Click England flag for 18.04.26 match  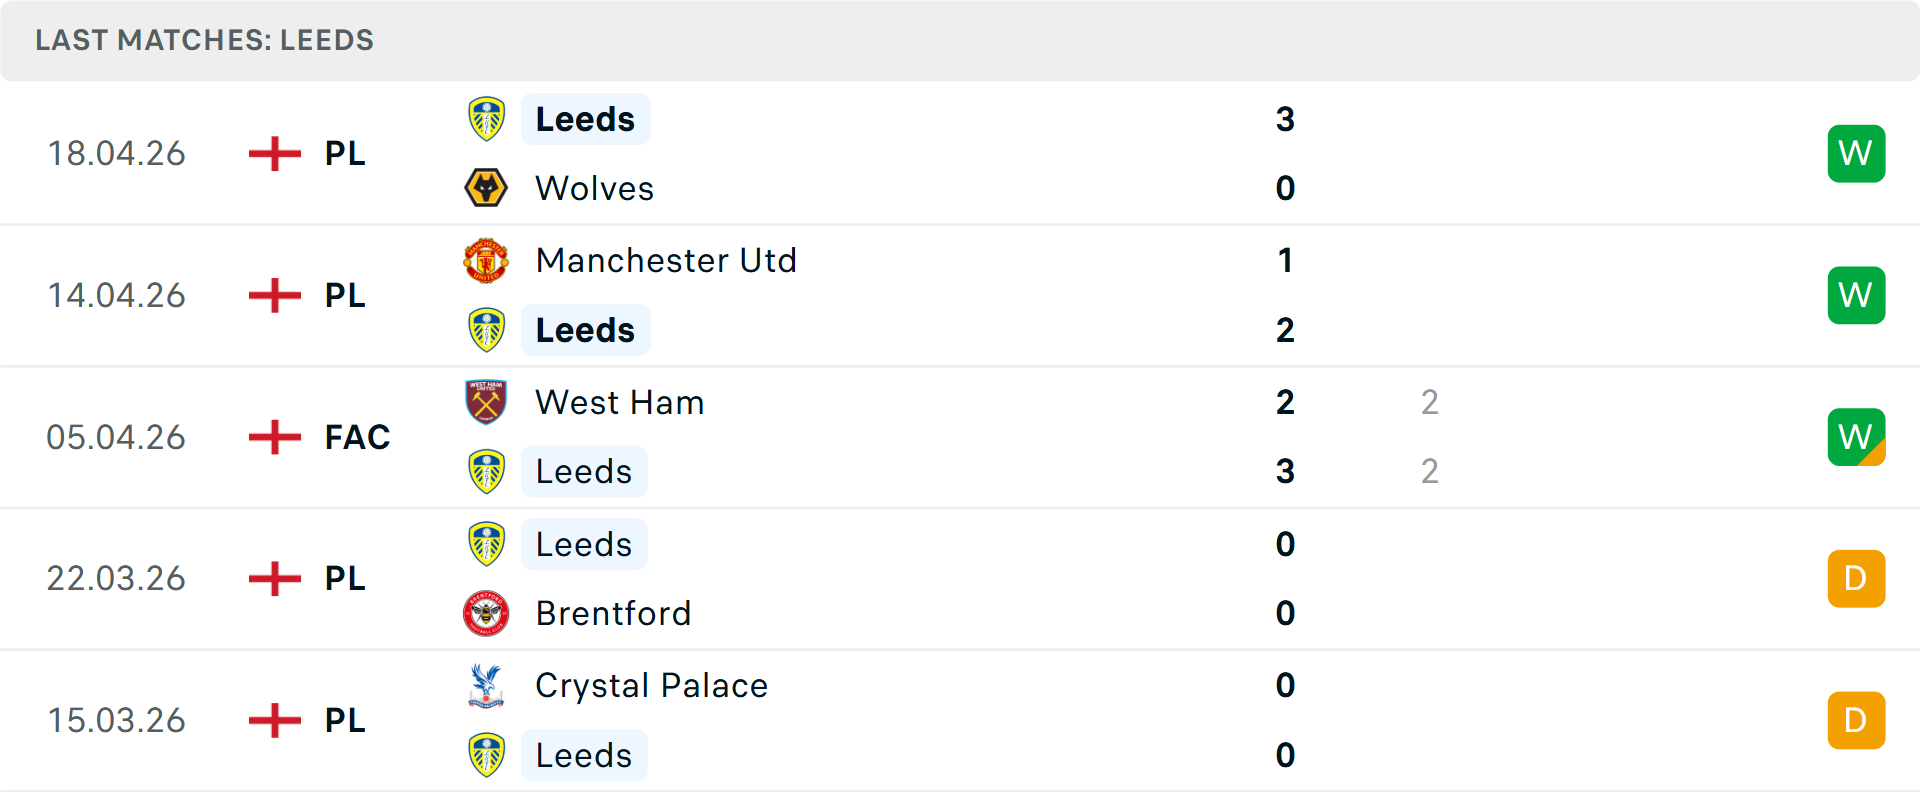tap(275, 154)
